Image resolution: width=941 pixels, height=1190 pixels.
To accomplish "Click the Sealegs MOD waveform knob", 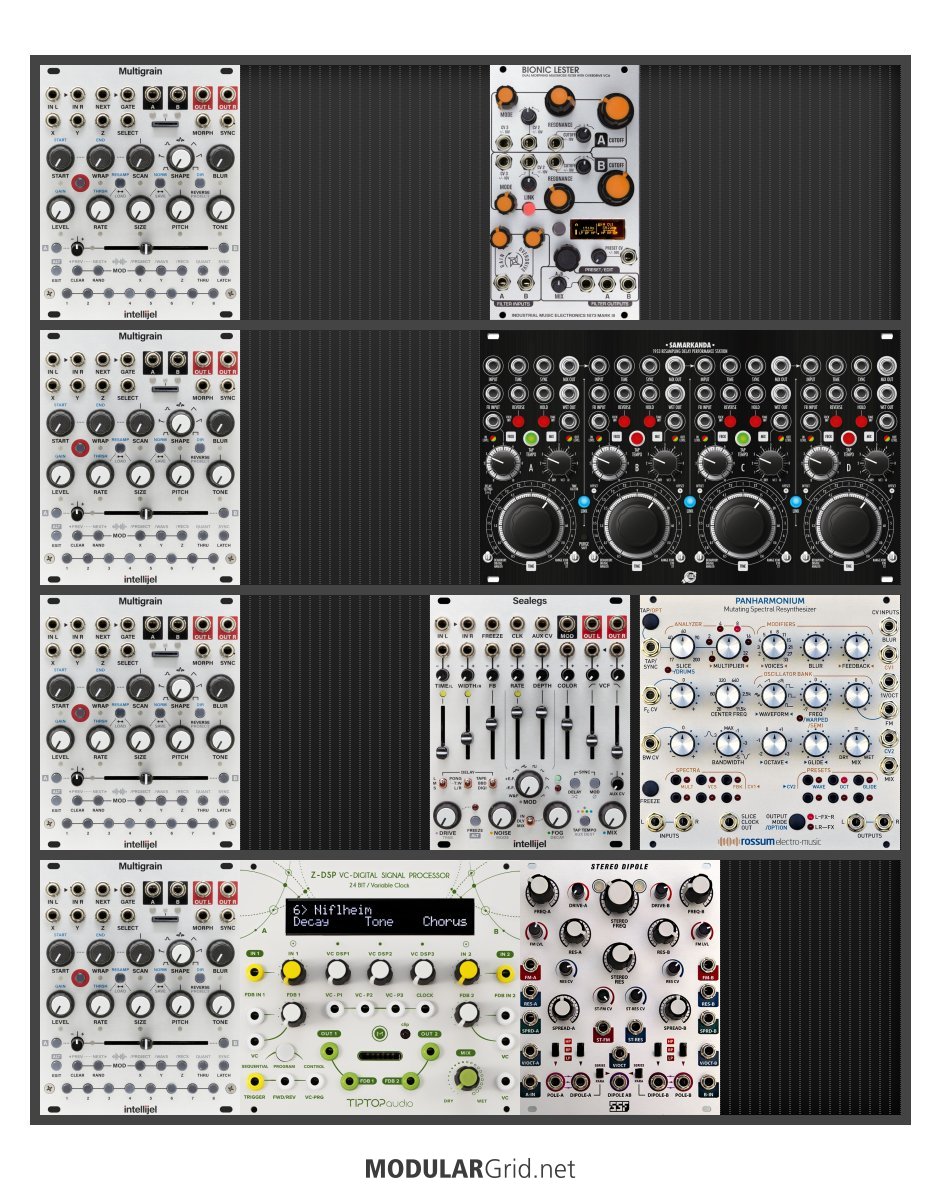I will point(530,785).
